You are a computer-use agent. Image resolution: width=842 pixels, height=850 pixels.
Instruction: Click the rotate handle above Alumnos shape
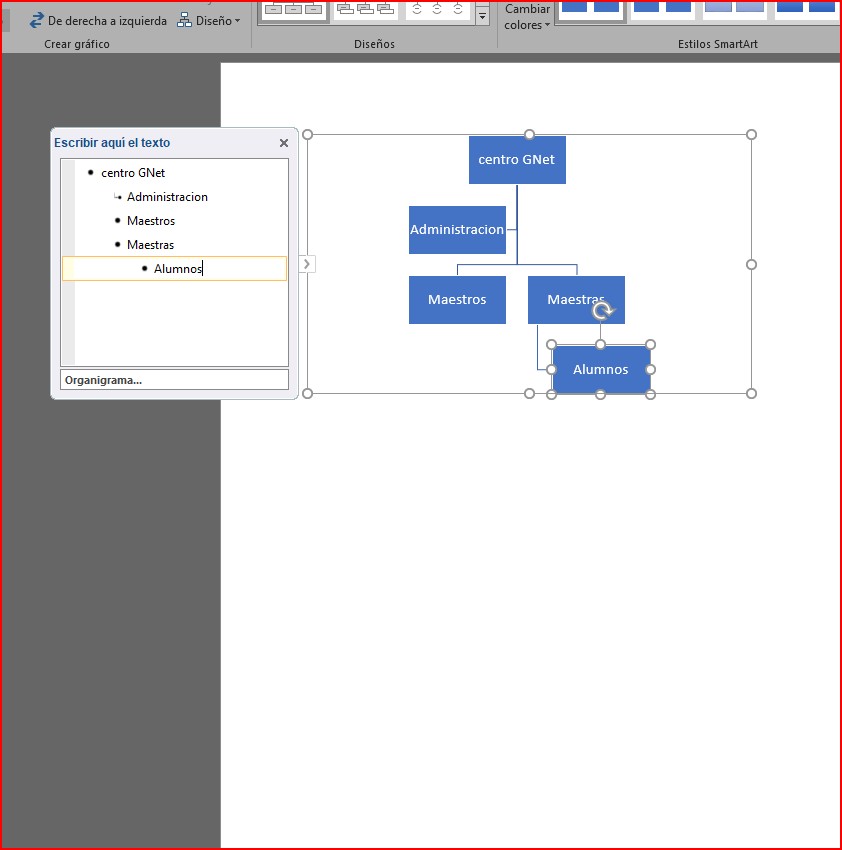point(602,312)
